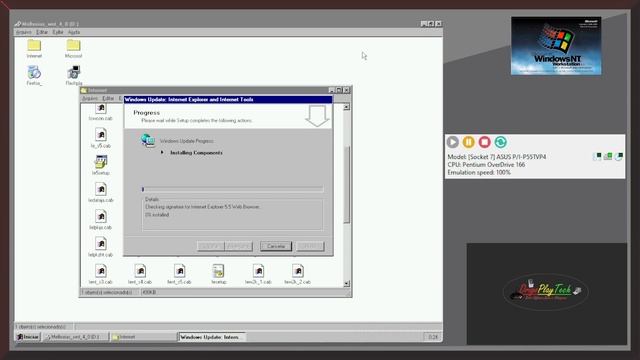Select the ie5setup installer icon
The width and height of the screenshot is (640, 360).
(x=101, y=165)
